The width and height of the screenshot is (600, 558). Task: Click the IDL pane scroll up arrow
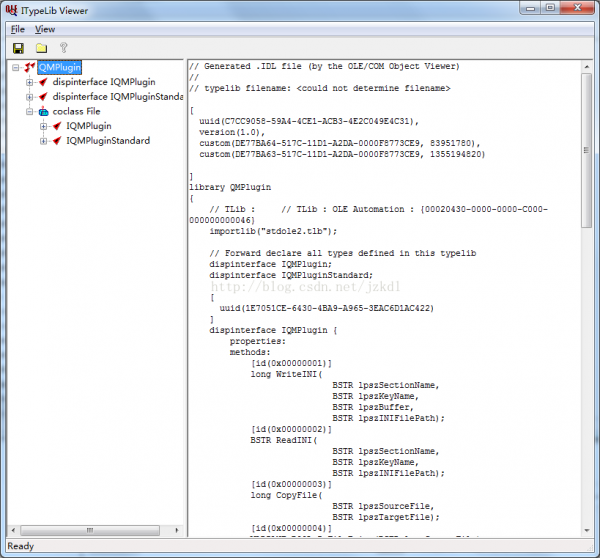tap(587, 67)
